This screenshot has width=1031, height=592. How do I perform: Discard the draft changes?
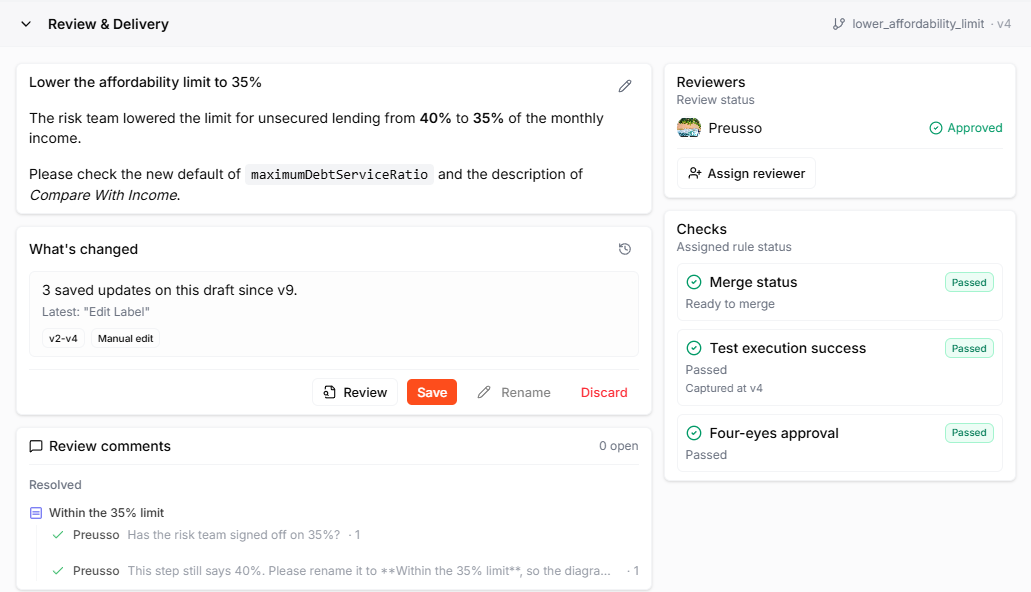click(604, 393)
